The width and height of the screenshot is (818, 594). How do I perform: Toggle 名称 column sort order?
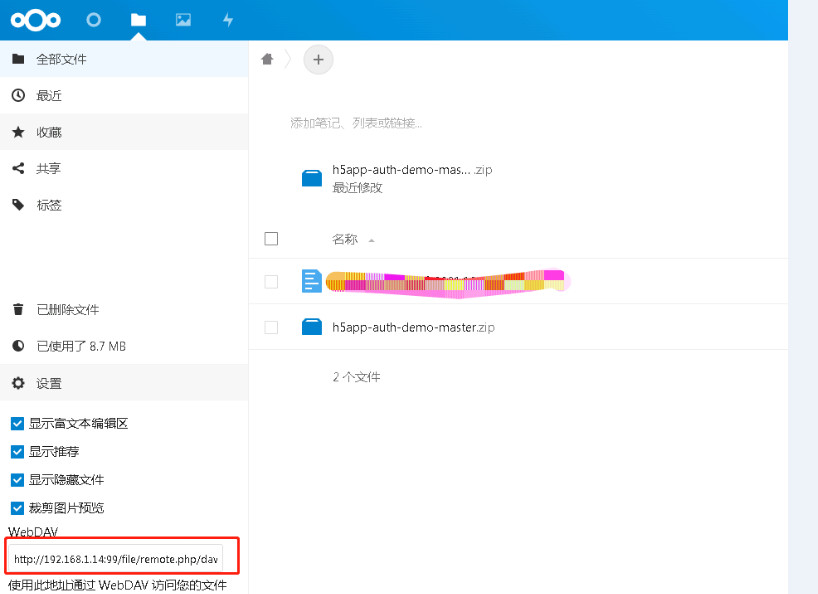(346, 239)
